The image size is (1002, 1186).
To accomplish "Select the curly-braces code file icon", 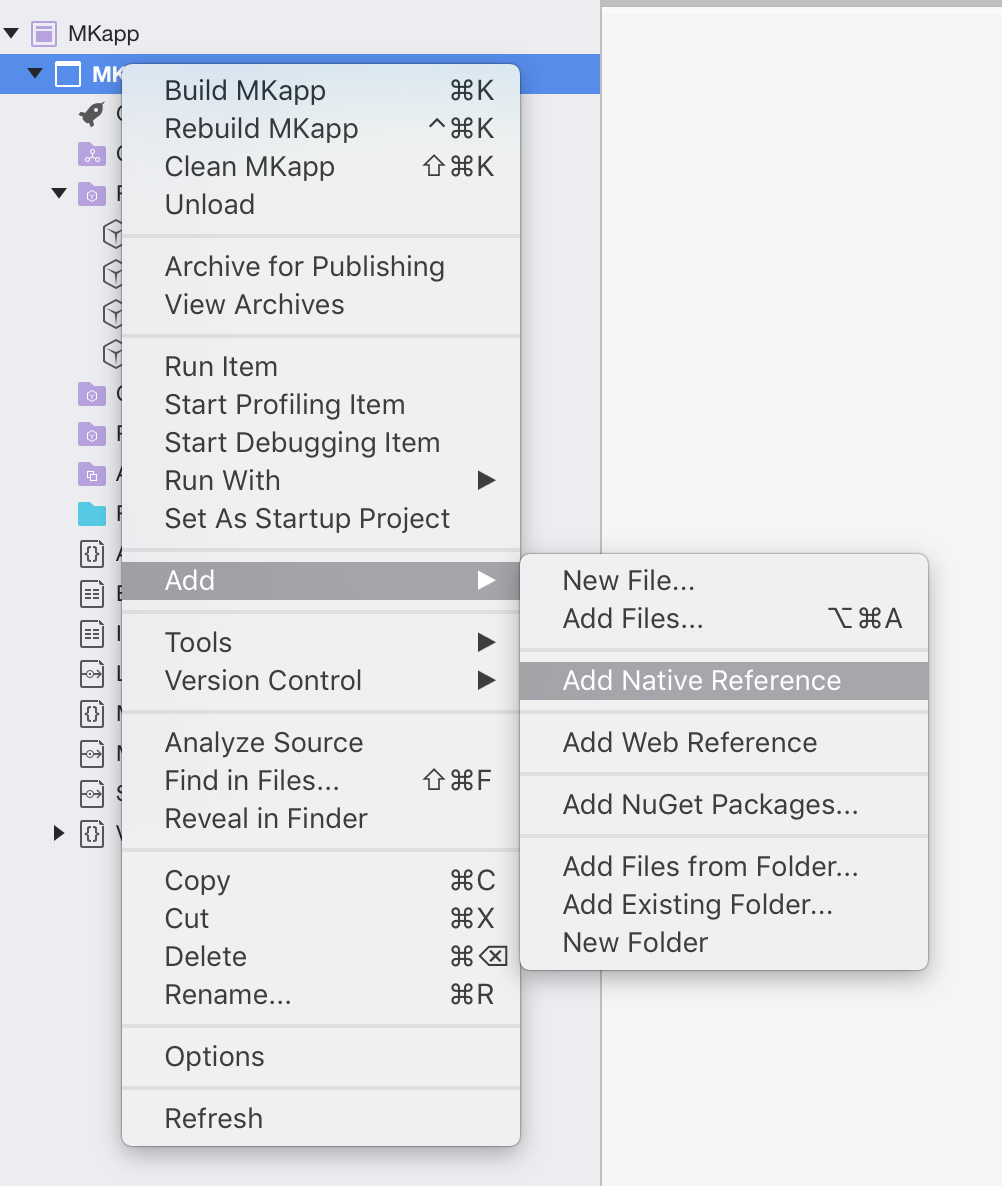I will (x=90, y=554).
